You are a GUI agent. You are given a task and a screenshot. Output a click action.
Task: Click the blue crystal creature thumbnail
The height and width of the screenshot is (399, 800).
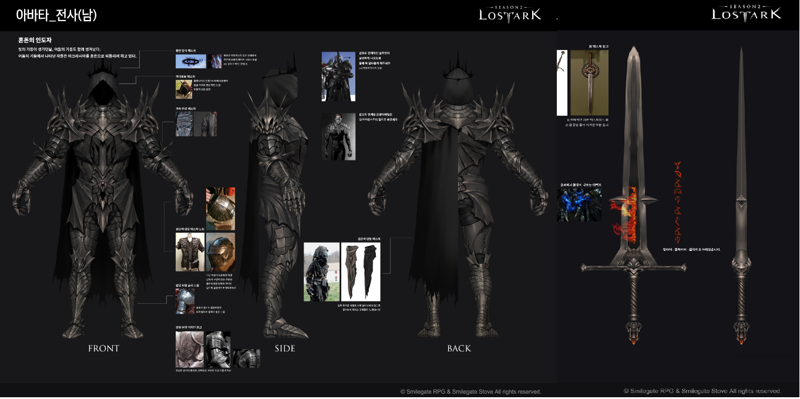(579, 204)
